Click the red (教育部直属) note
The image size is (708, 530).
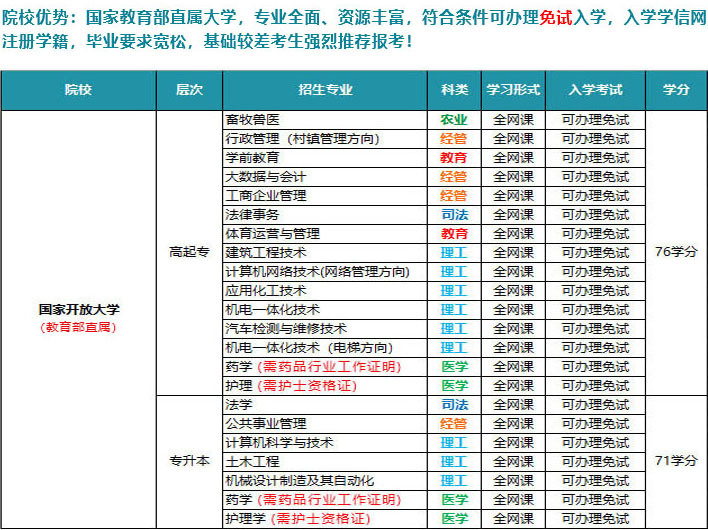point(79,327)
